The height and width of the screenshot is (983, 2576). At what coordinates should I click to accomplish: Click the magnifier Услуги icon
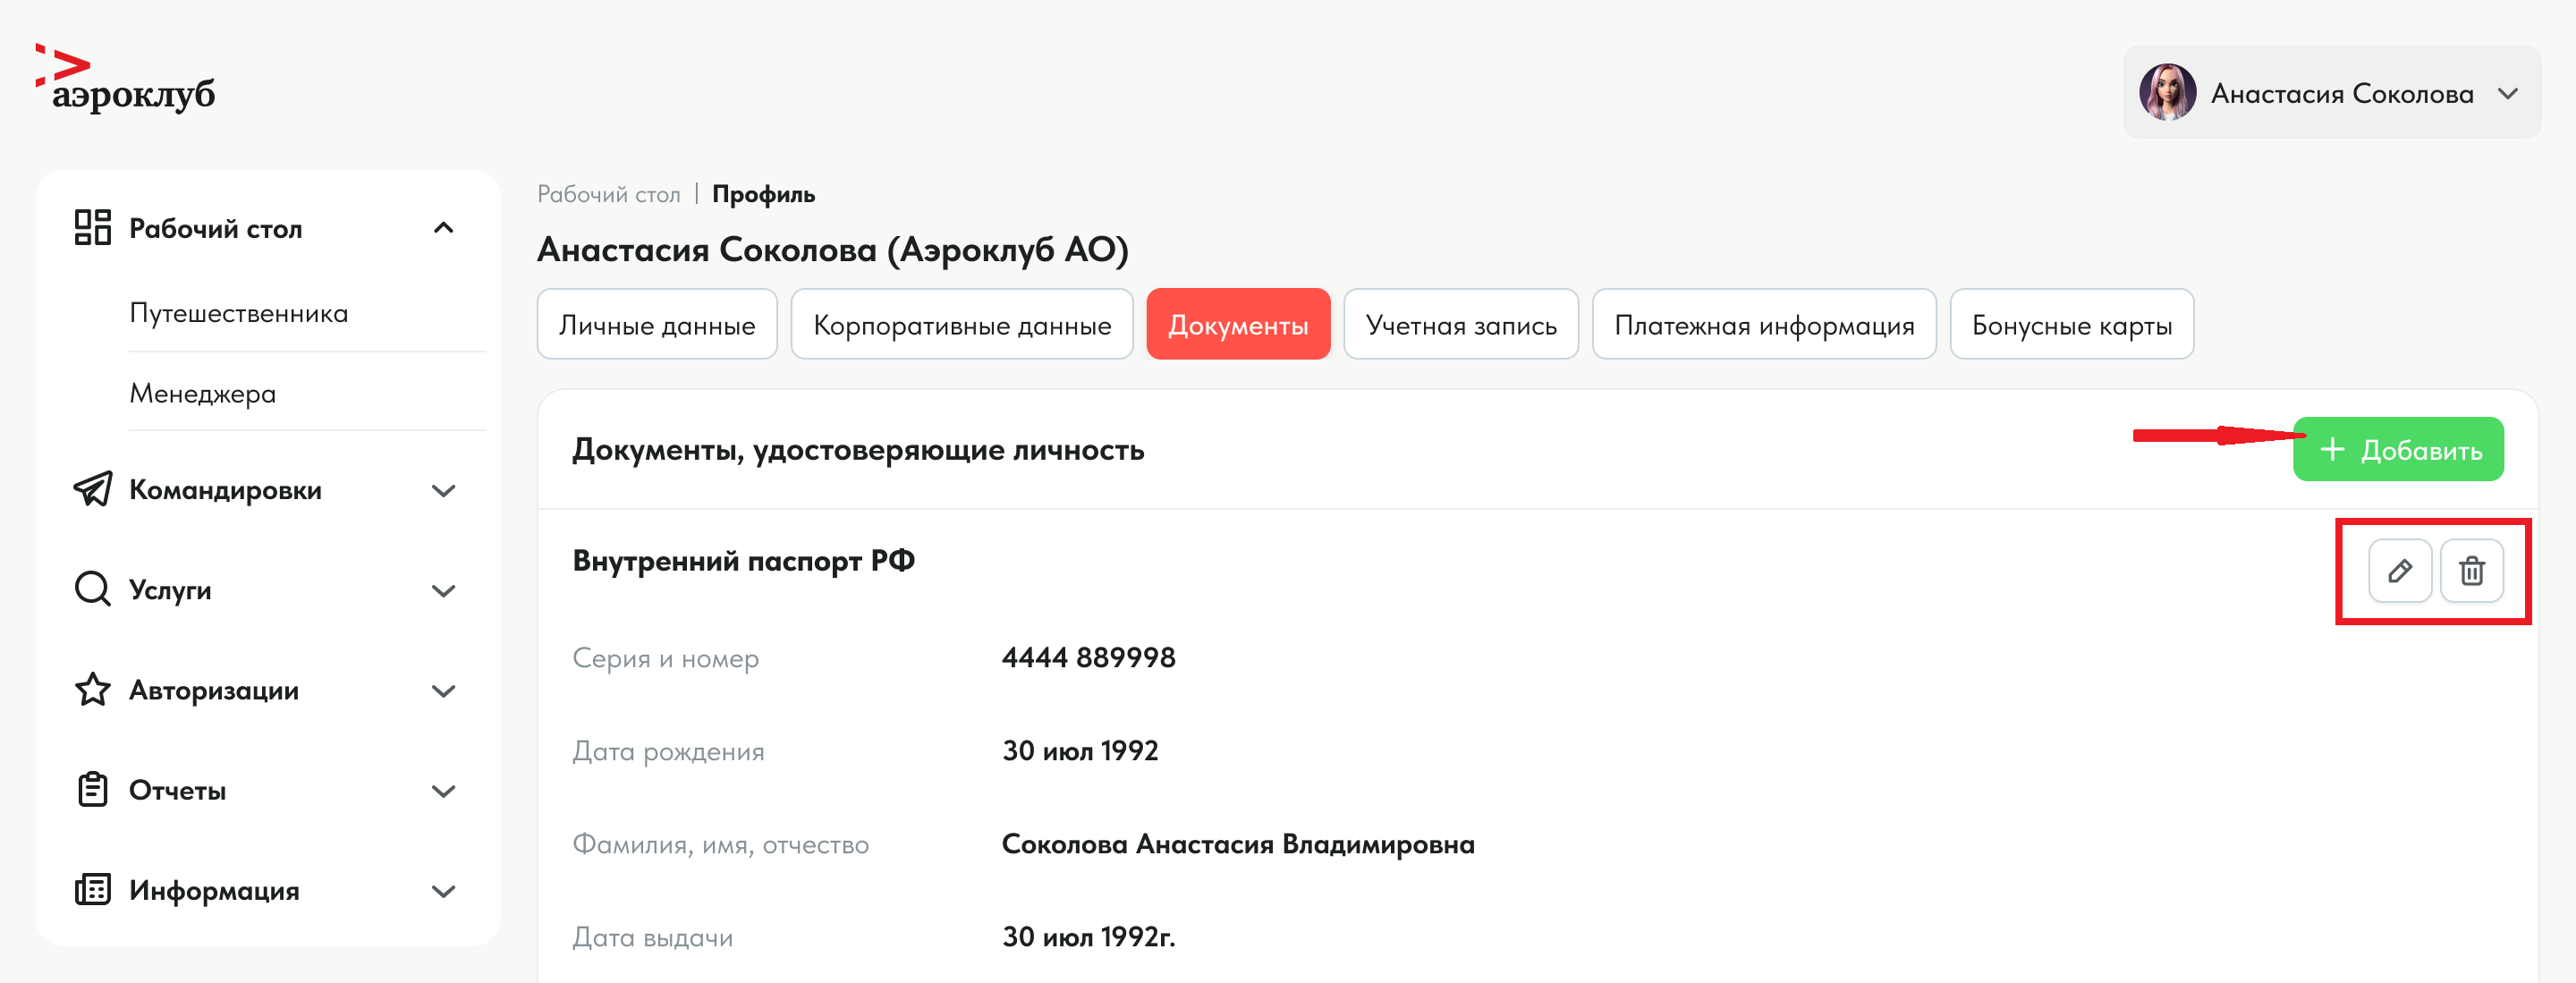[92, 589]
